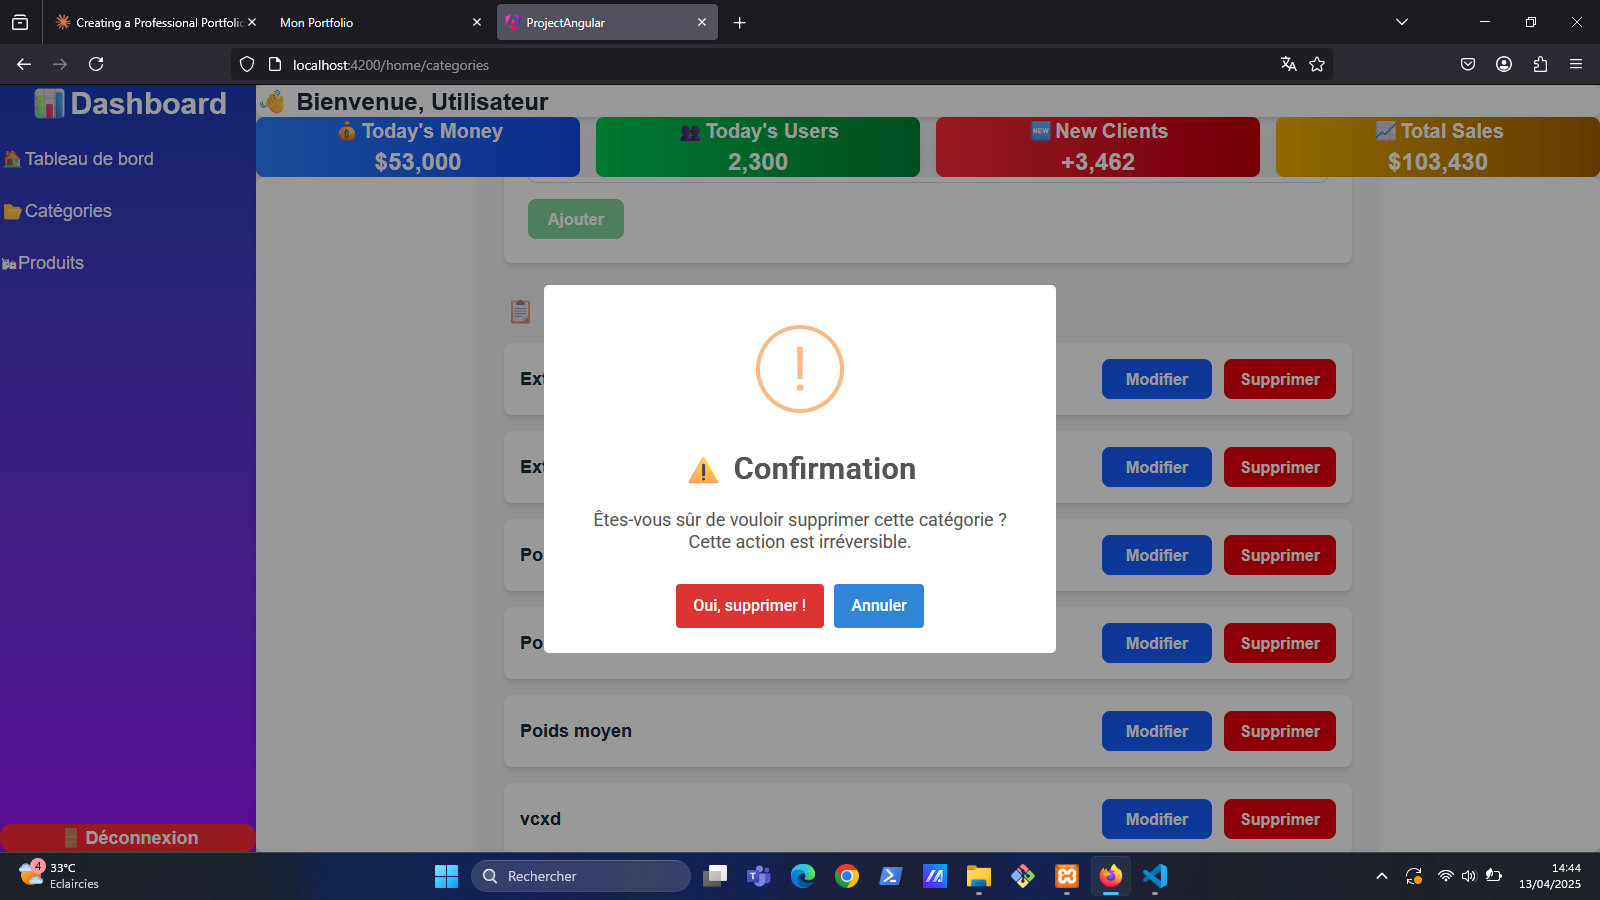Click the site information page icon
Screen dimensions: 1600x900
pos(275,65)
